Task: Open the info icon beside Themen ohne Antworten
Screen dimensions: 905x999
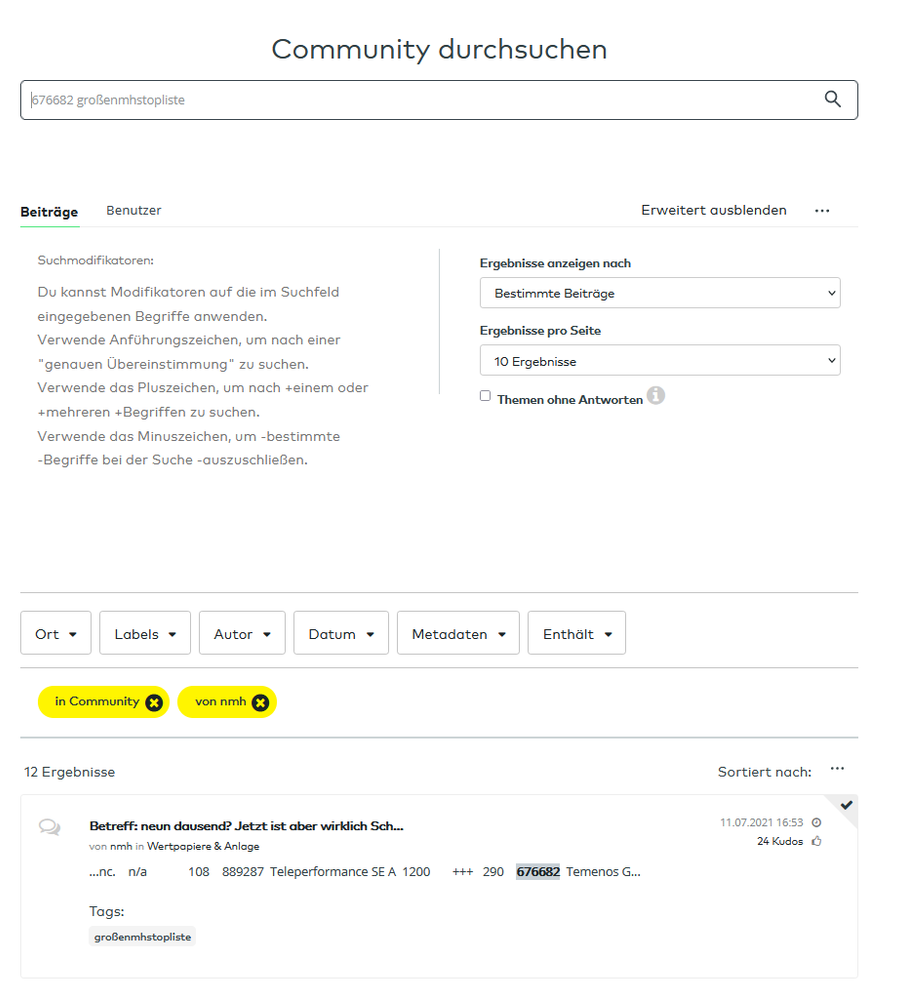Action: tap(656, 396)
